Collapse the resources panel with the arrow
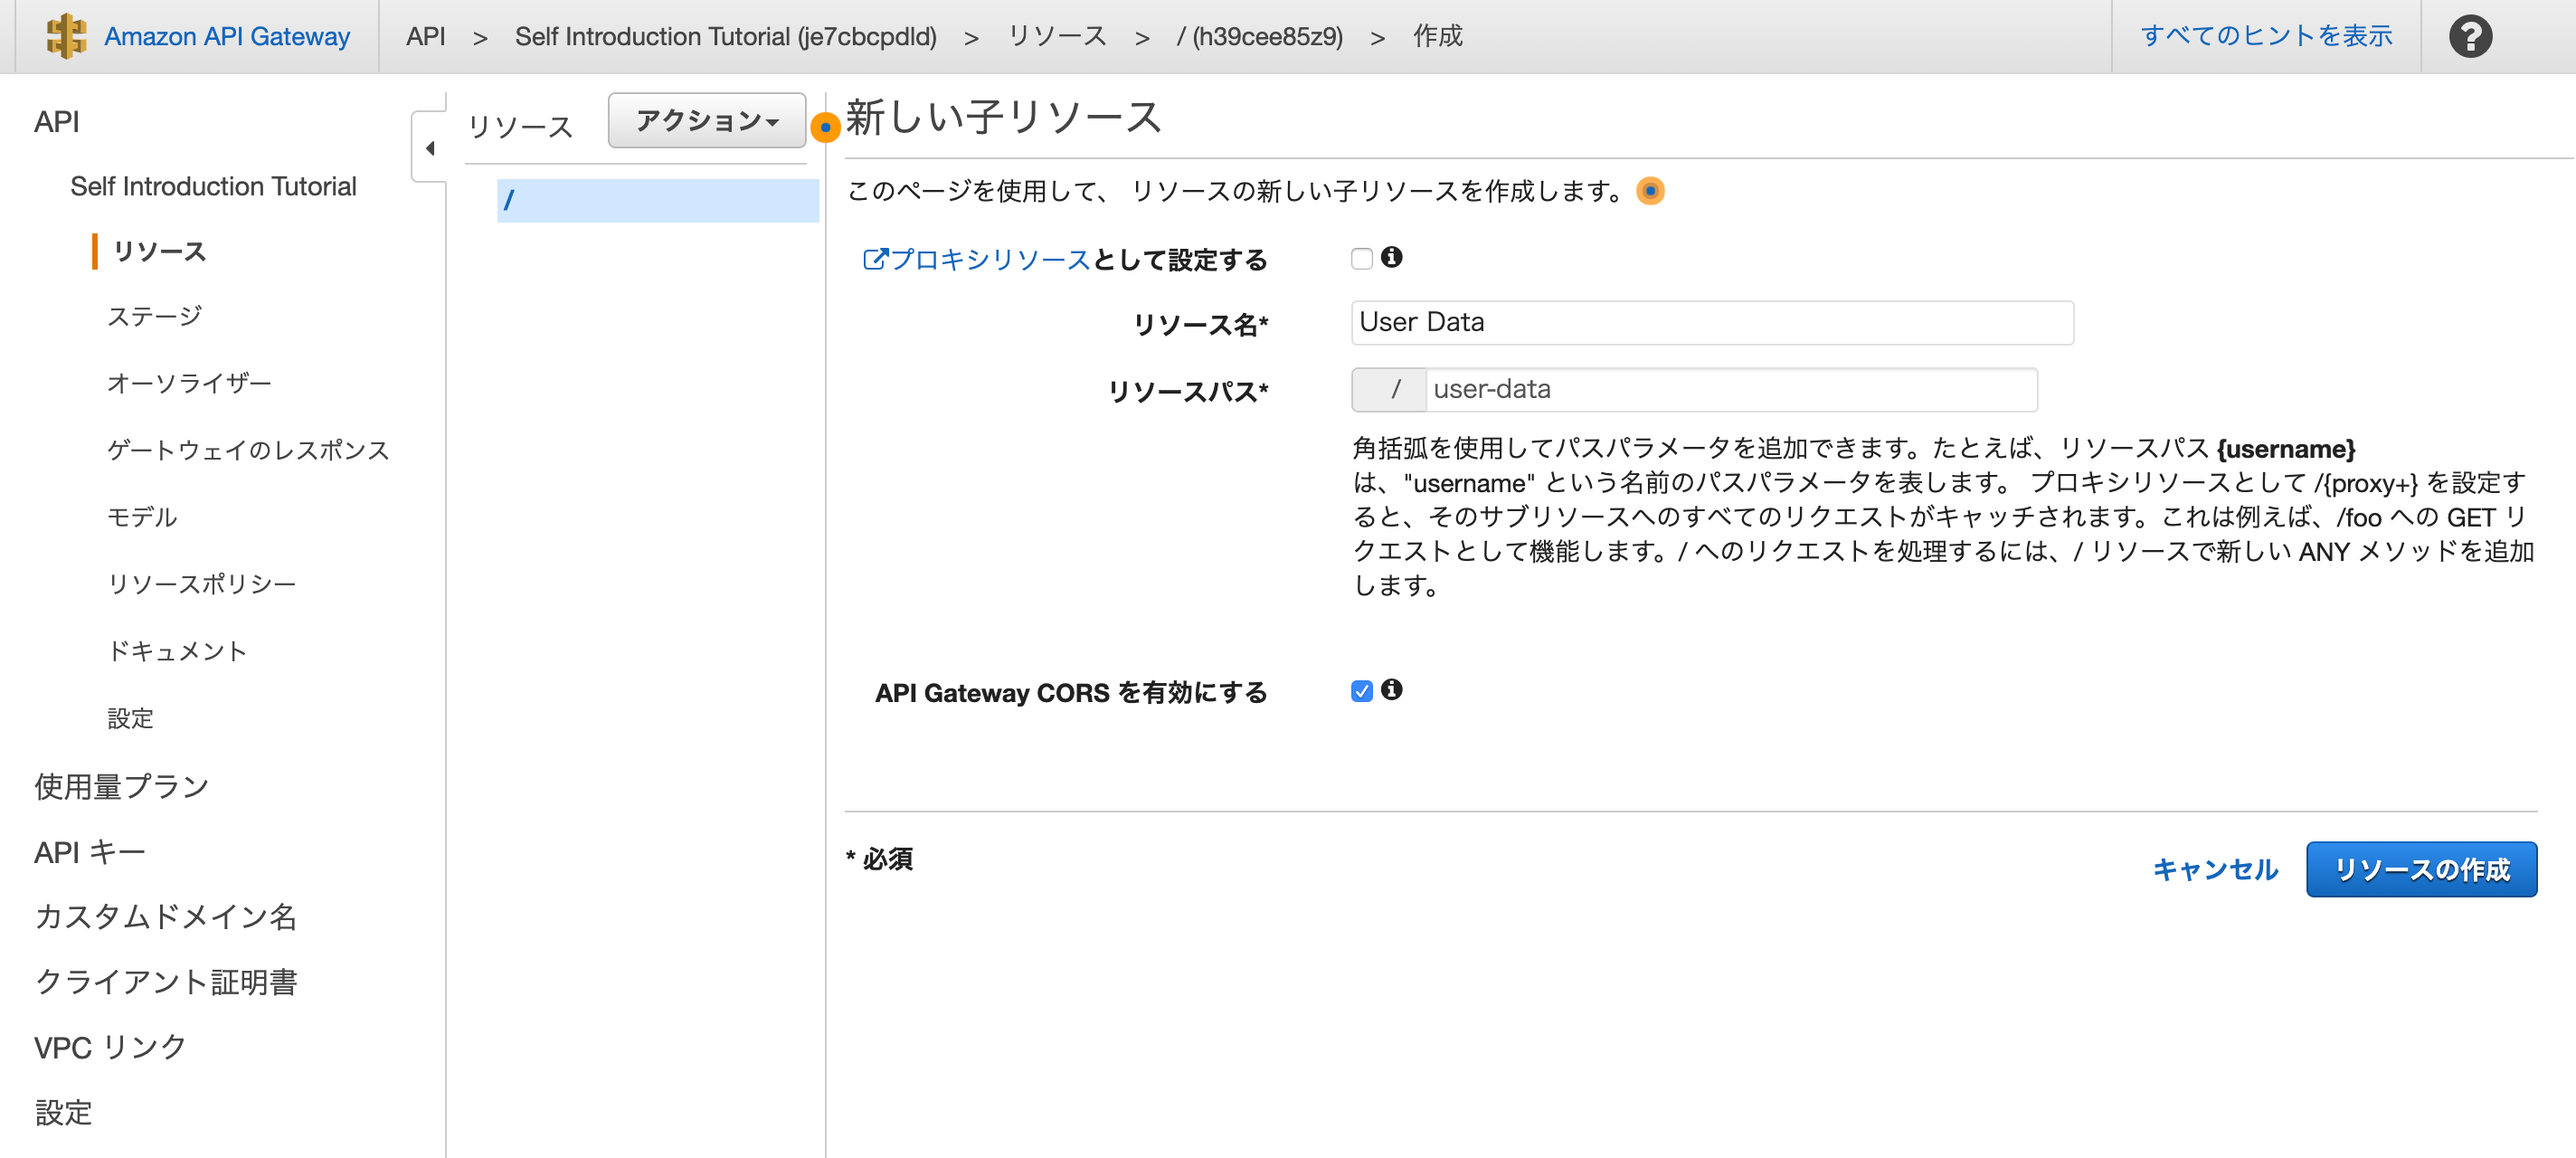The height and width of the screenshot is (1158, 2576). (x=430, y=148)
